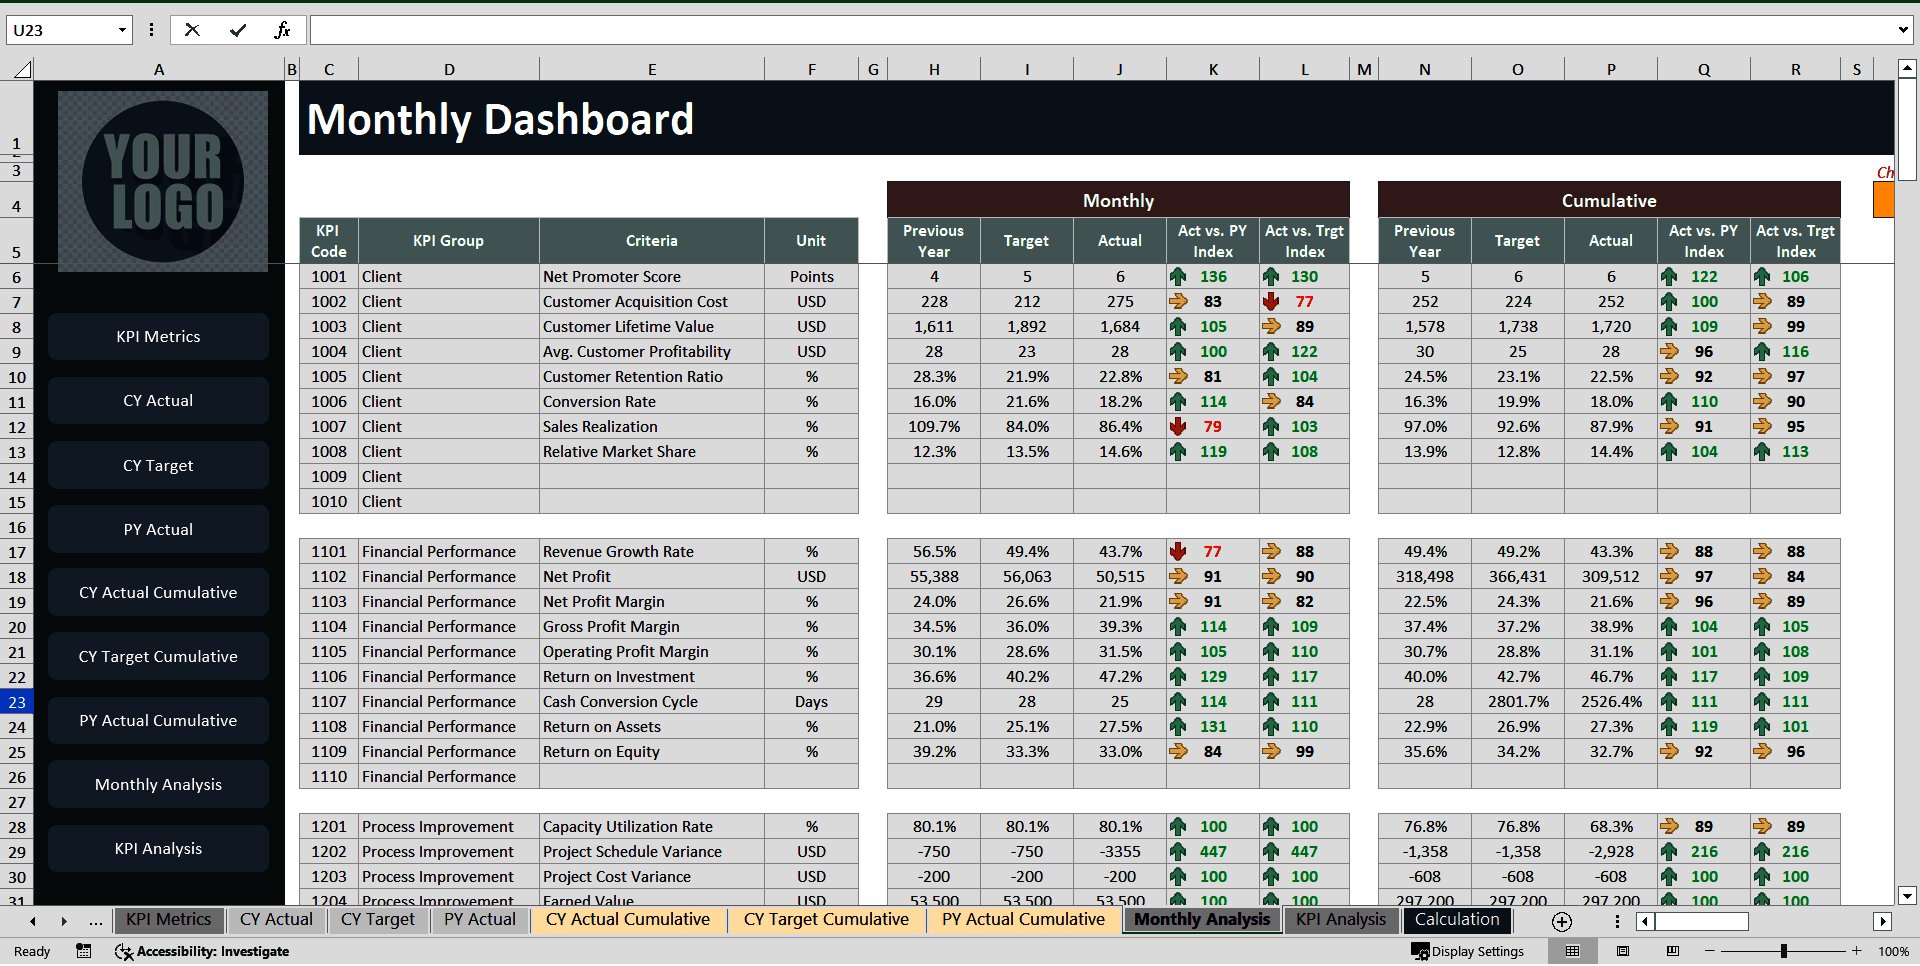Image resolution: width=1920 pixels, height=966 pixels.
Task: Add a new sheet with plus icon
Action: click(1562, 921)
